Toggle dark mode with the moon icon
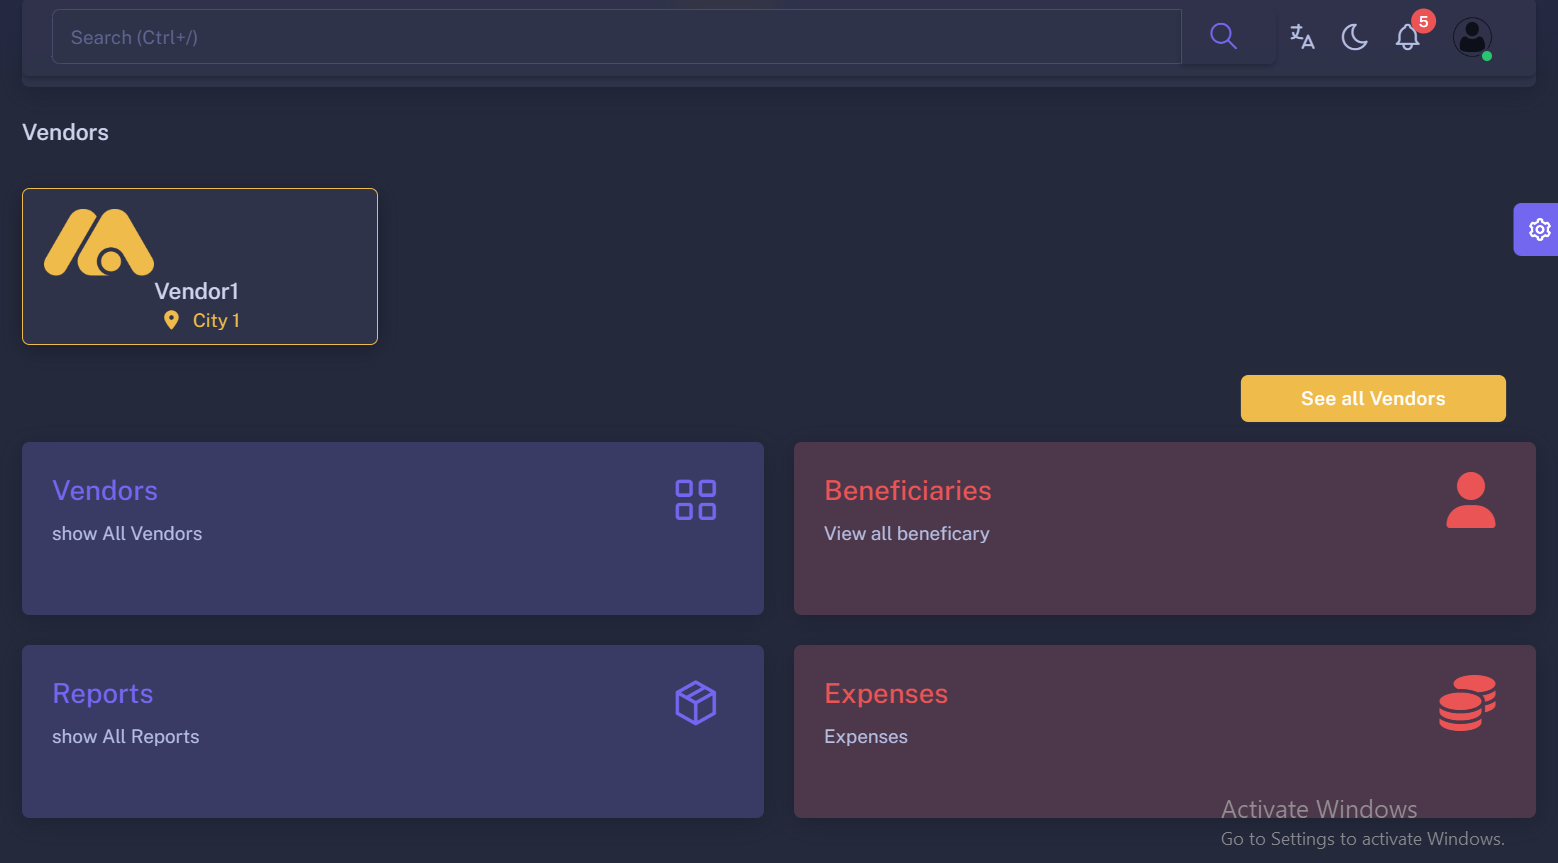 coord(1354,37)
